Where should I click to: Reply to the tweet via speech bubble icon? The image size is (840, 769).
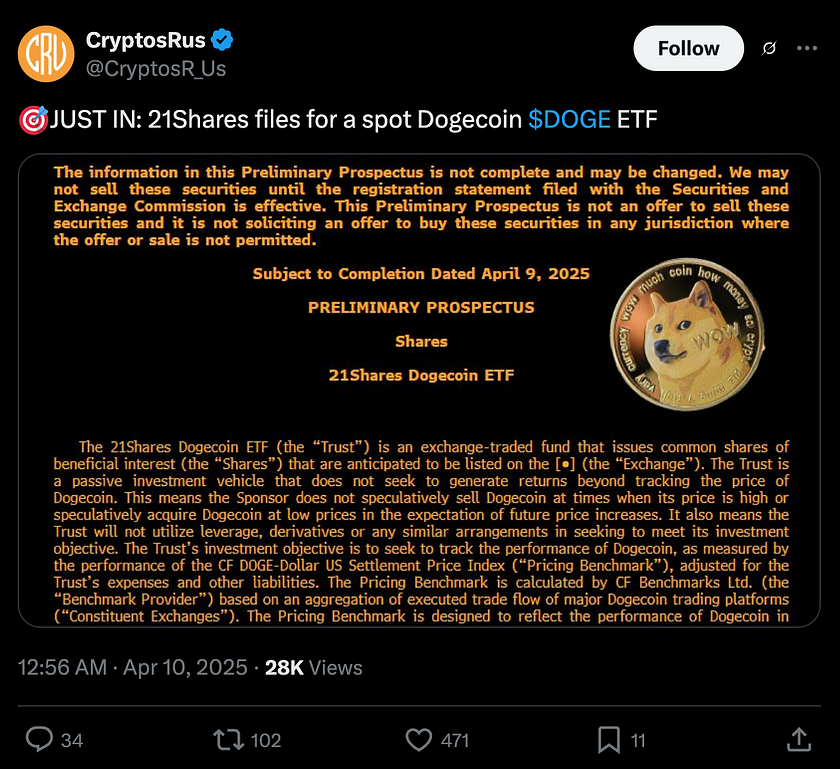point(39,740)
